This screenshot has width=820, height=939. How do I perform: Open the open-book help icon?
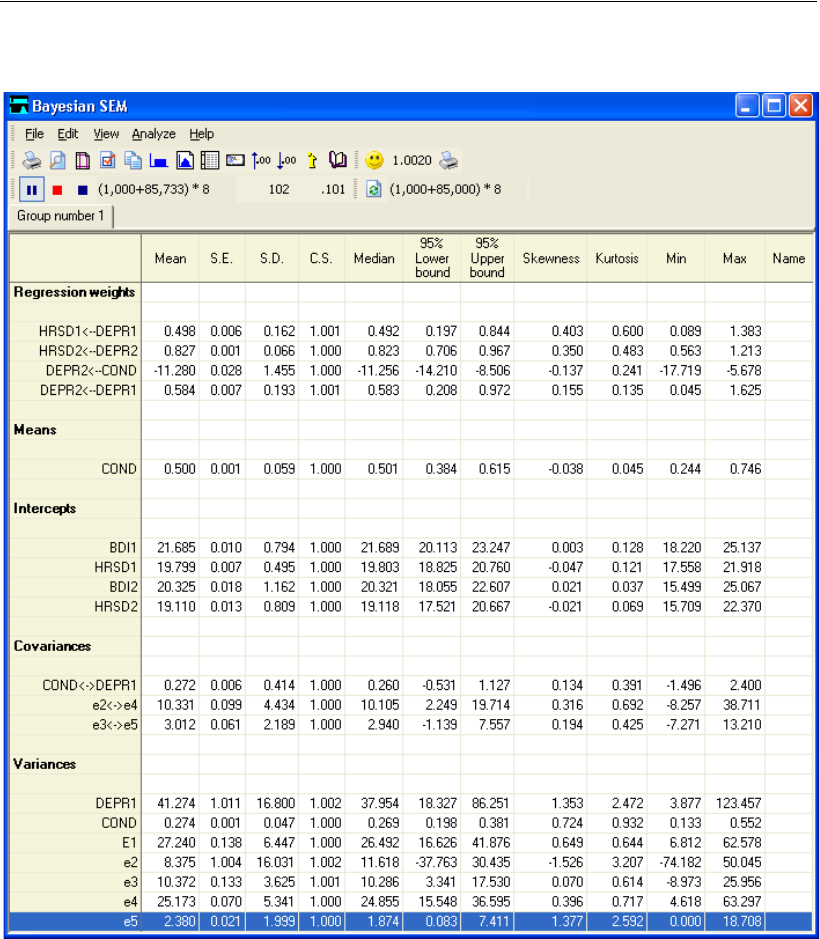click(x=337, y=160)
